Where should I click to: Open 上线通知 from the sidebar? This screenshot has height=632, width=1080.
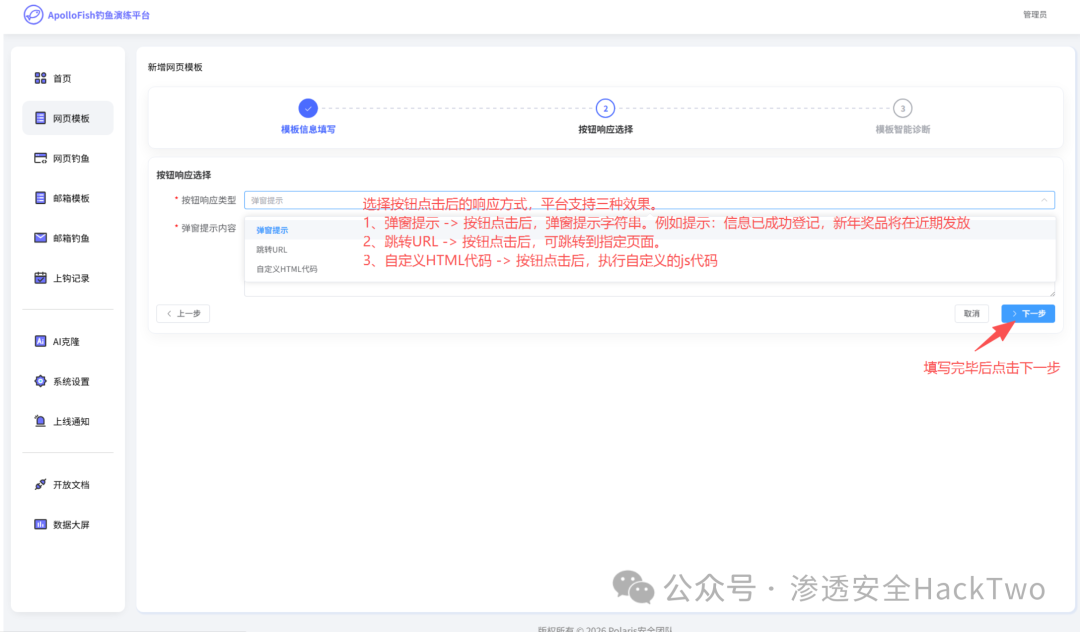coord(40,421)
